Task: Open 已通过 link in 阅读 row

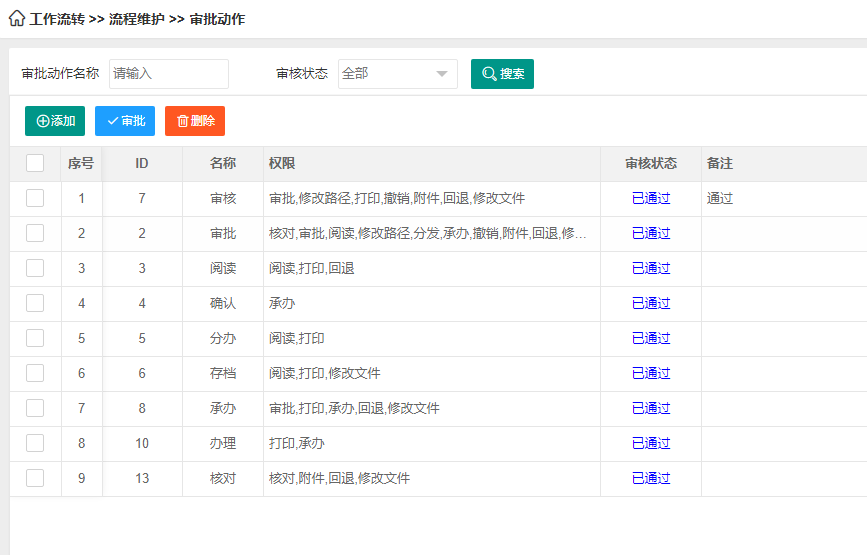Action: point(651,268)
